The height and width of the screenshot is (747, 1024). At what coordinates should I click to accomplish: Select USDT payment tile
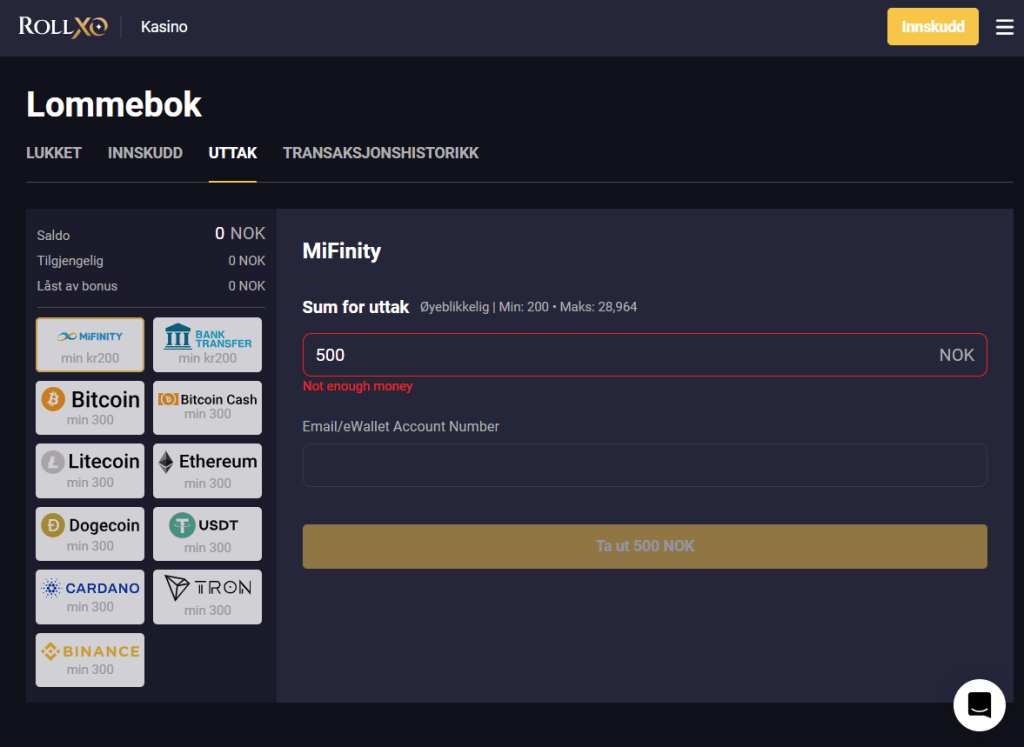(x=207, y=533)
